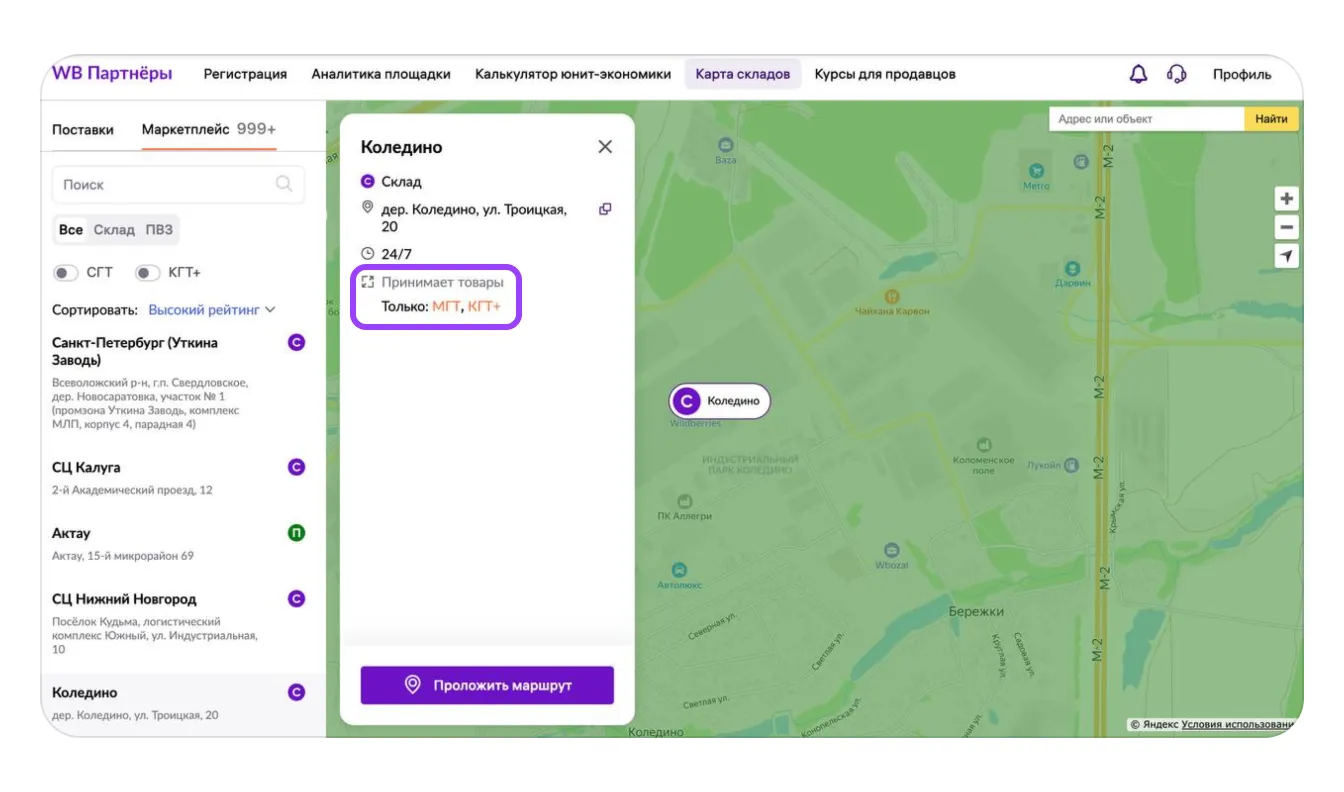1344x792 pixels.
Task: Zoom in on the map
Action: pos(1287,199)
